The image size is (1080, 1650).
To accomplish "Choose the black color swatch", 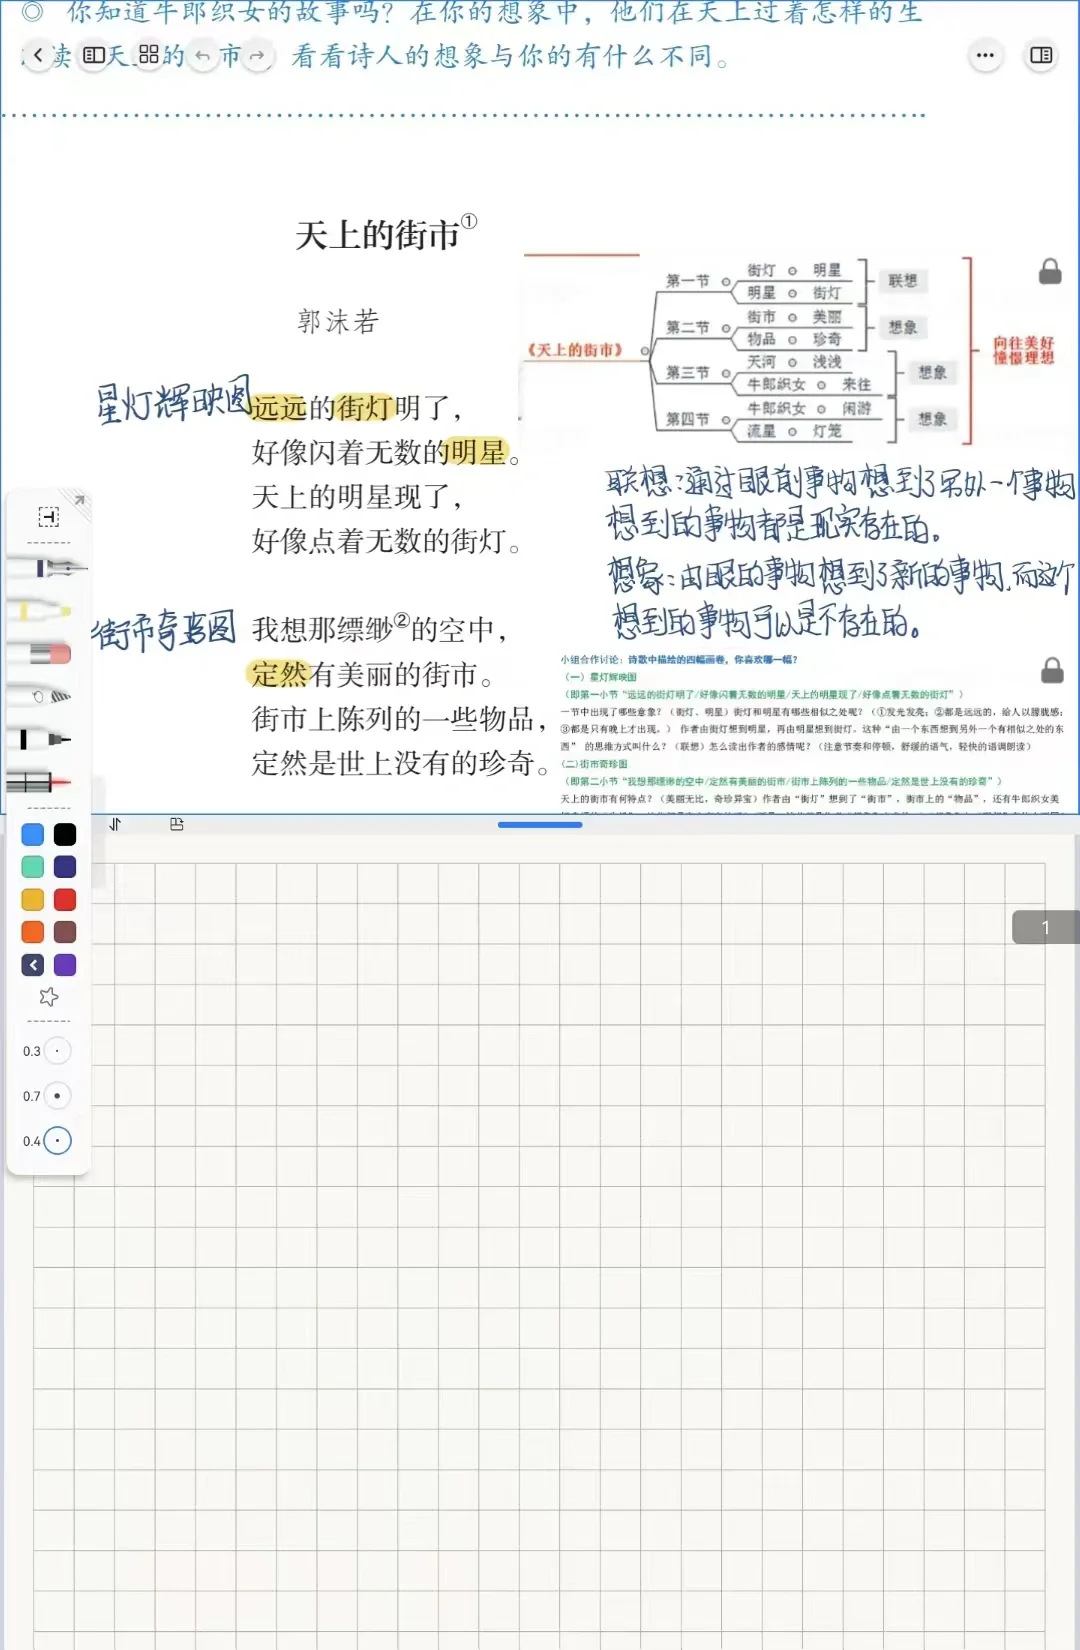I will click(x=65, y=834).
